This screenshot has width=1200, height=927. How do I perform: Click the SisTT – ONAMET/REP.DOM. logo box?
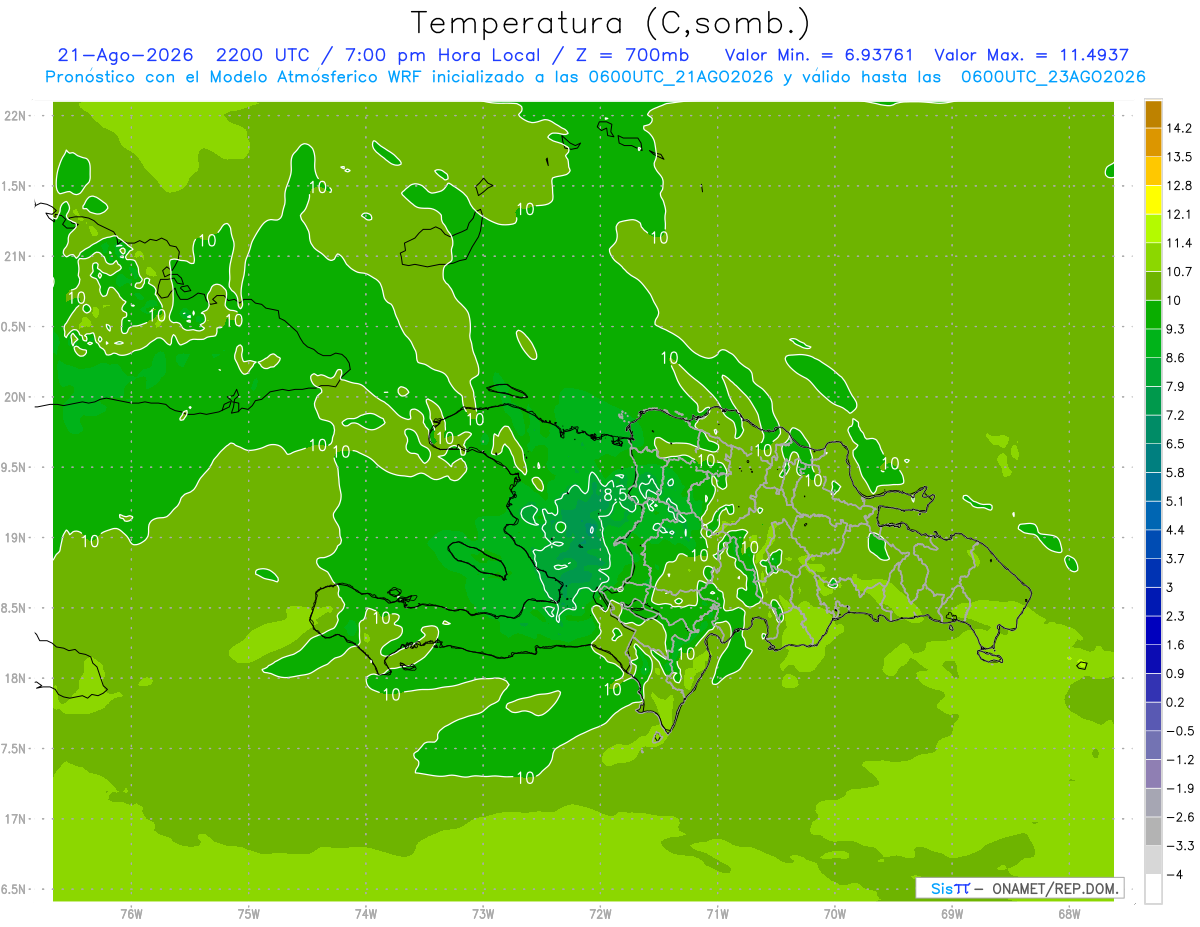pos(1019,888)
